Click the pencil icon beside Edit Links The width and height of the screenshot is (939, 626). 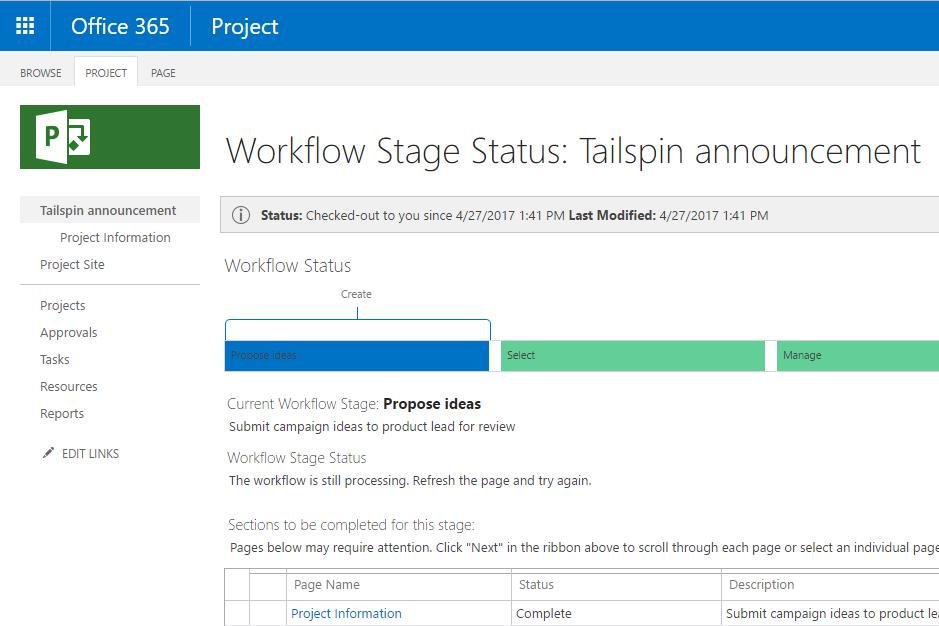point(48,453)
